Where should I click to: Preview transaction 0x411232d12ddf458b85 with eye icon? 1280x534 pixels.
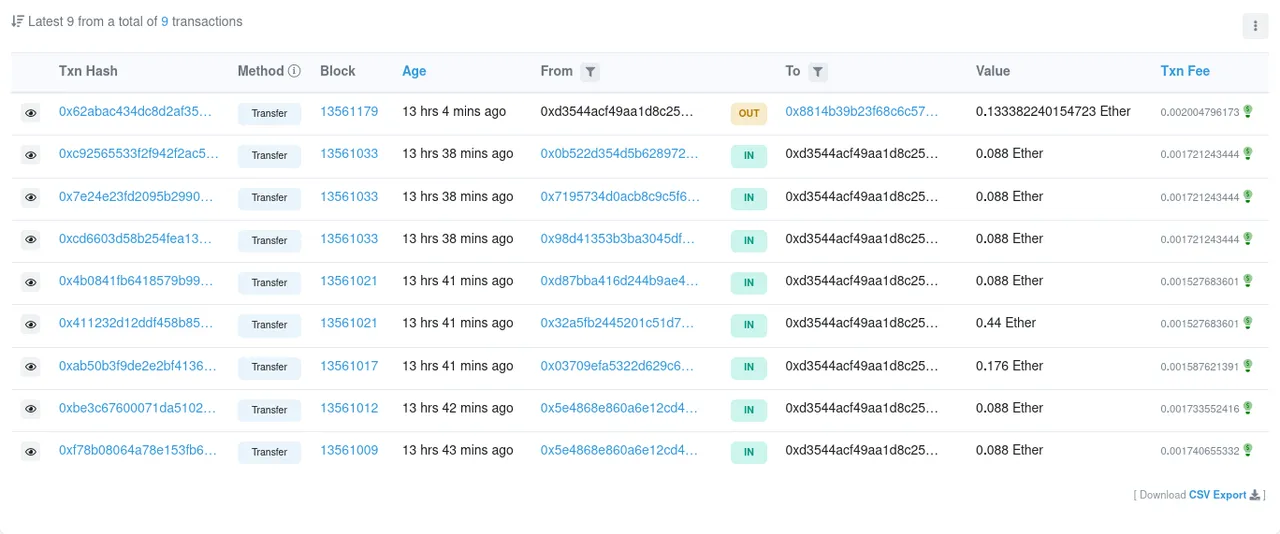31,324
